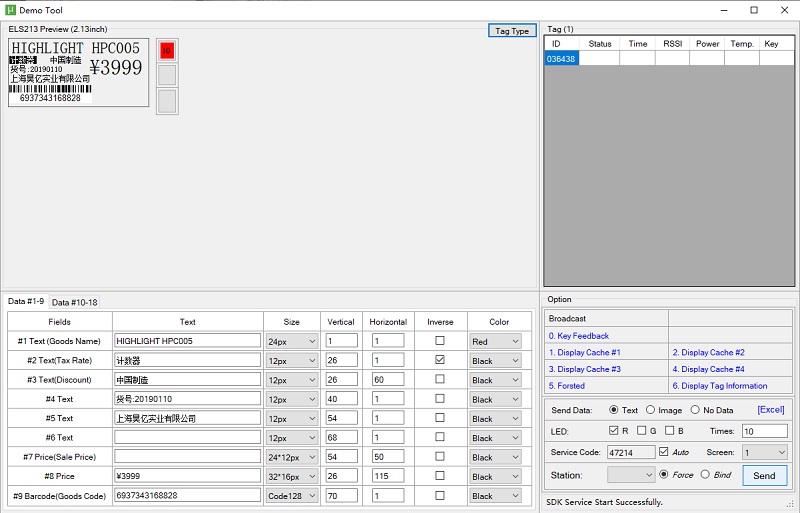Click 3. Display Cache #3
The image size is (800, 513).
point(585,369)
